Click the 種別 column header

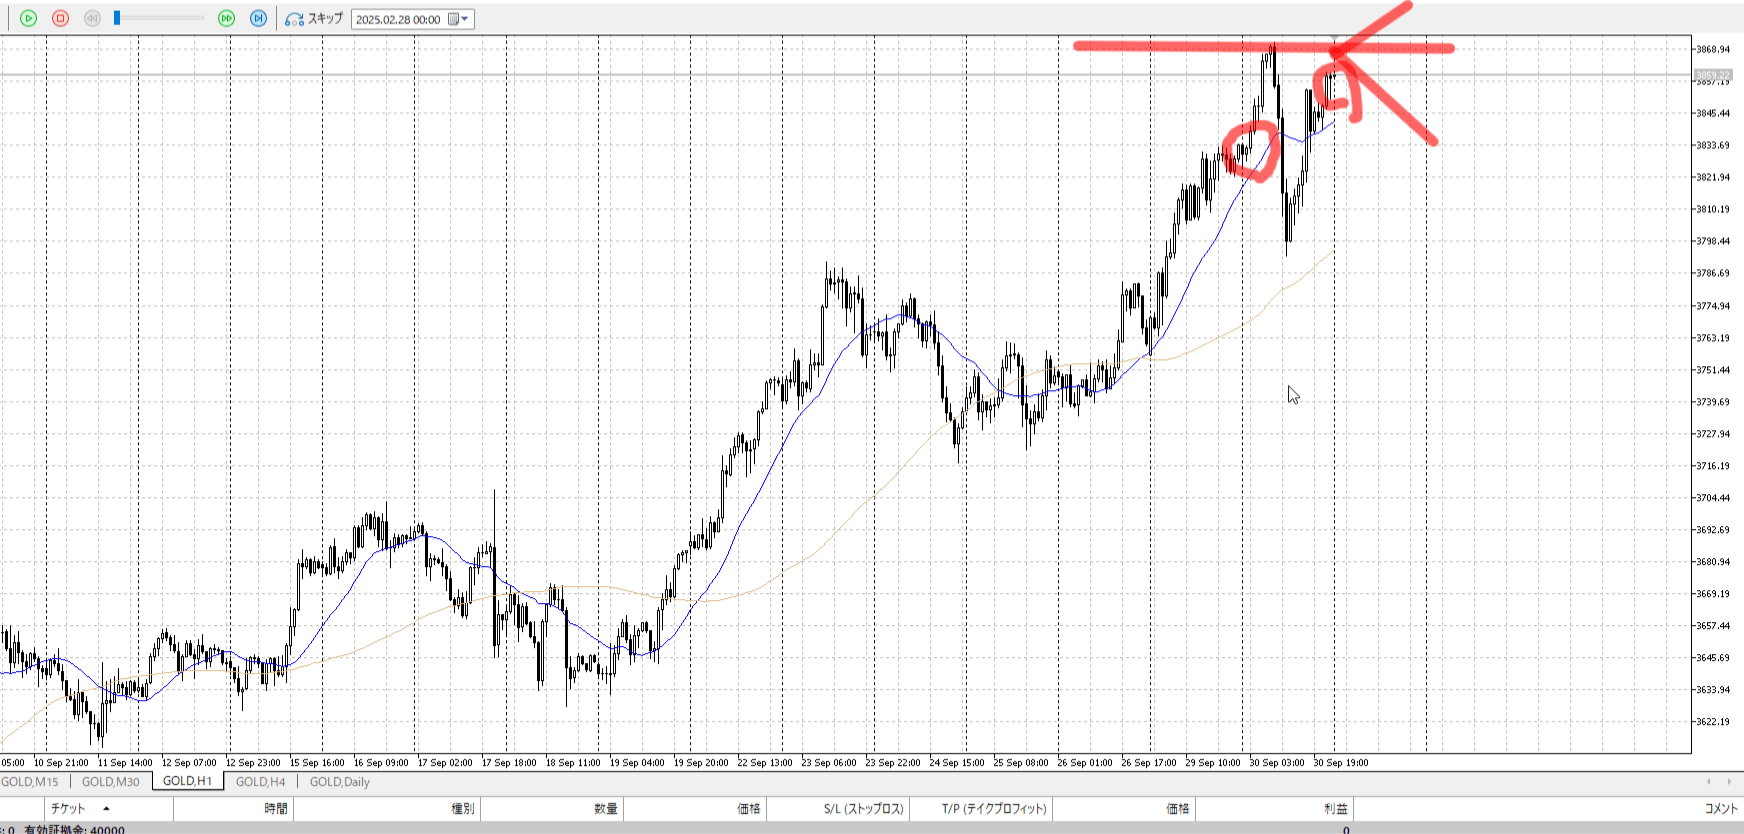462,808
